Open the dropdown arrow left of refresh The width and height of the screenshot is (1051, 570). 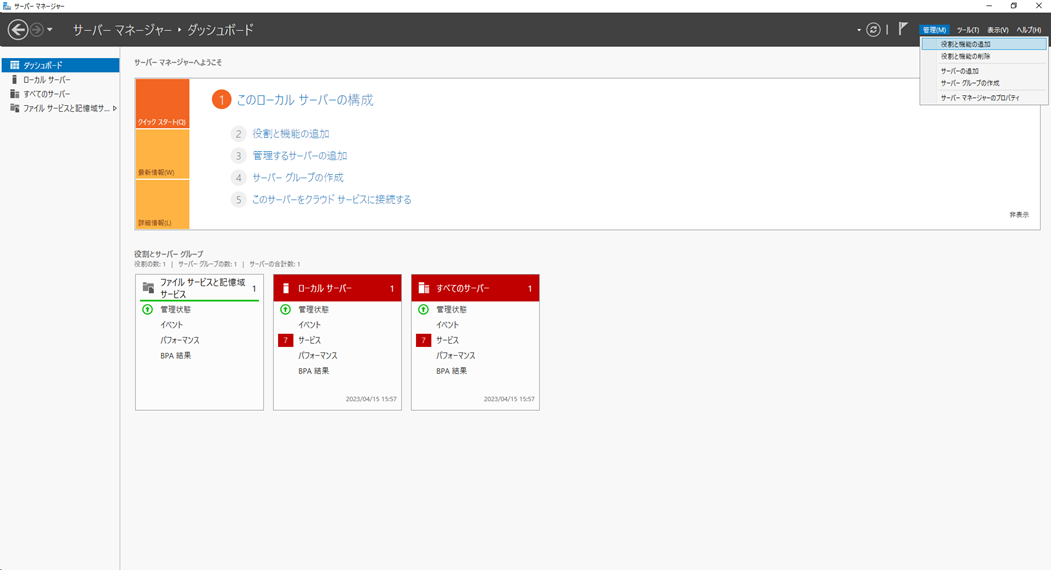tap(858, 30)
